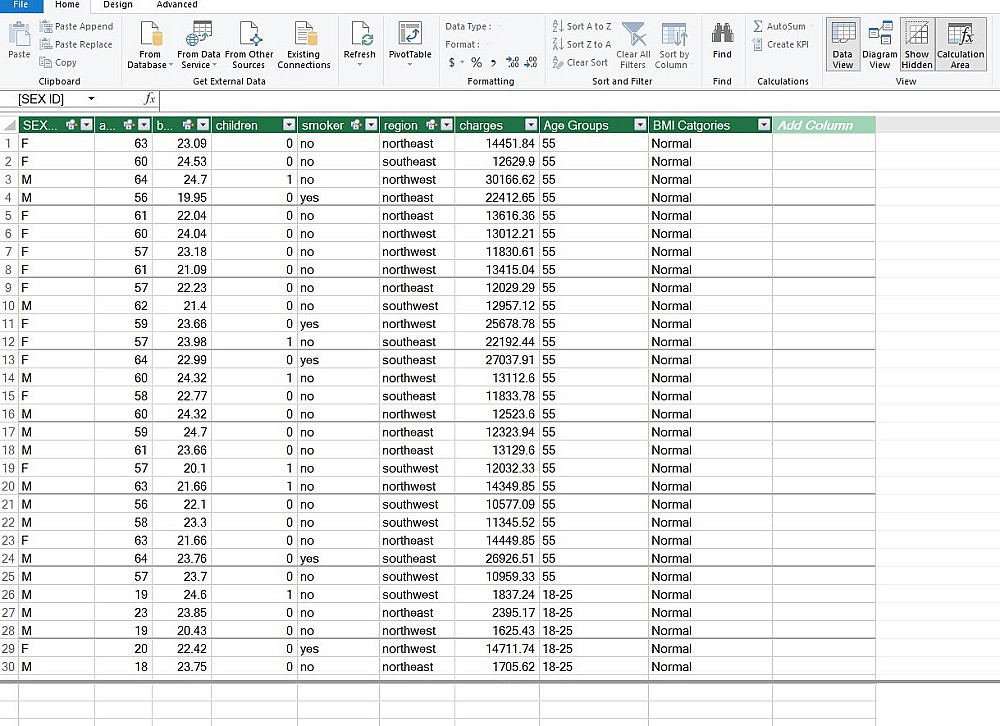Open the Age Groups column filter dropdown

point(640,125)
